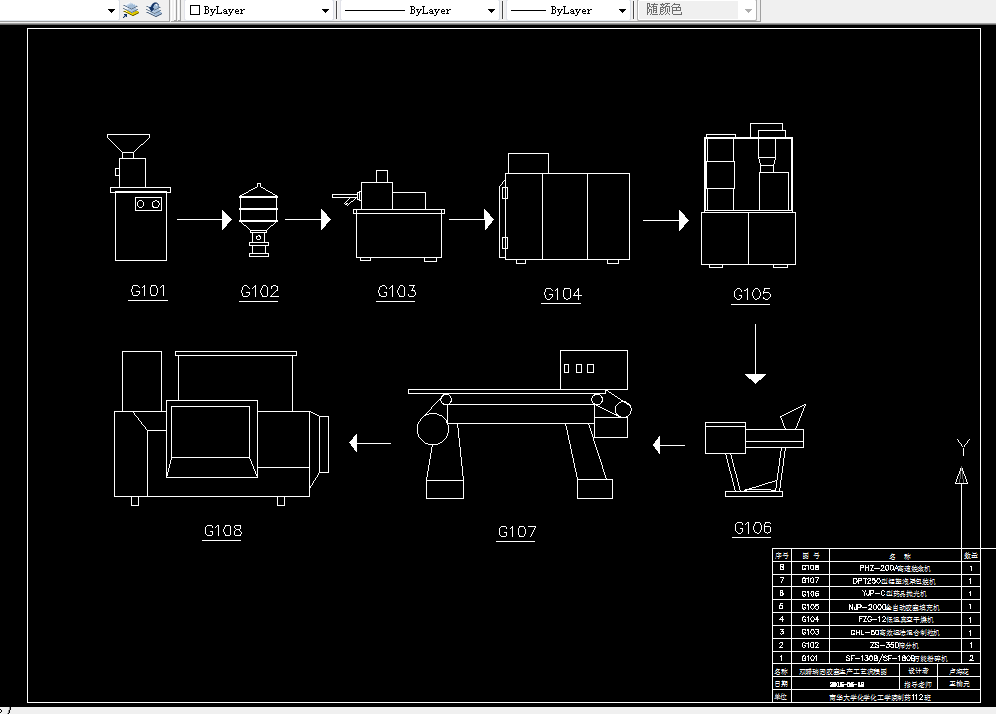Click the G103 label under the granulator

click(x=396, y=292)
